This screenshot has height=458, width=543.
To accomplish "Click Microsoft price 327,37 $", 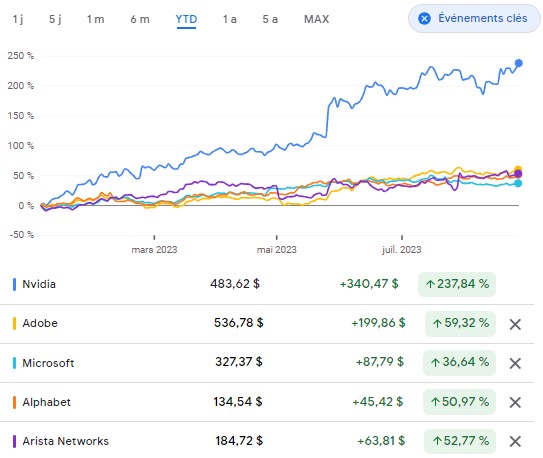I will coord(239,362).
